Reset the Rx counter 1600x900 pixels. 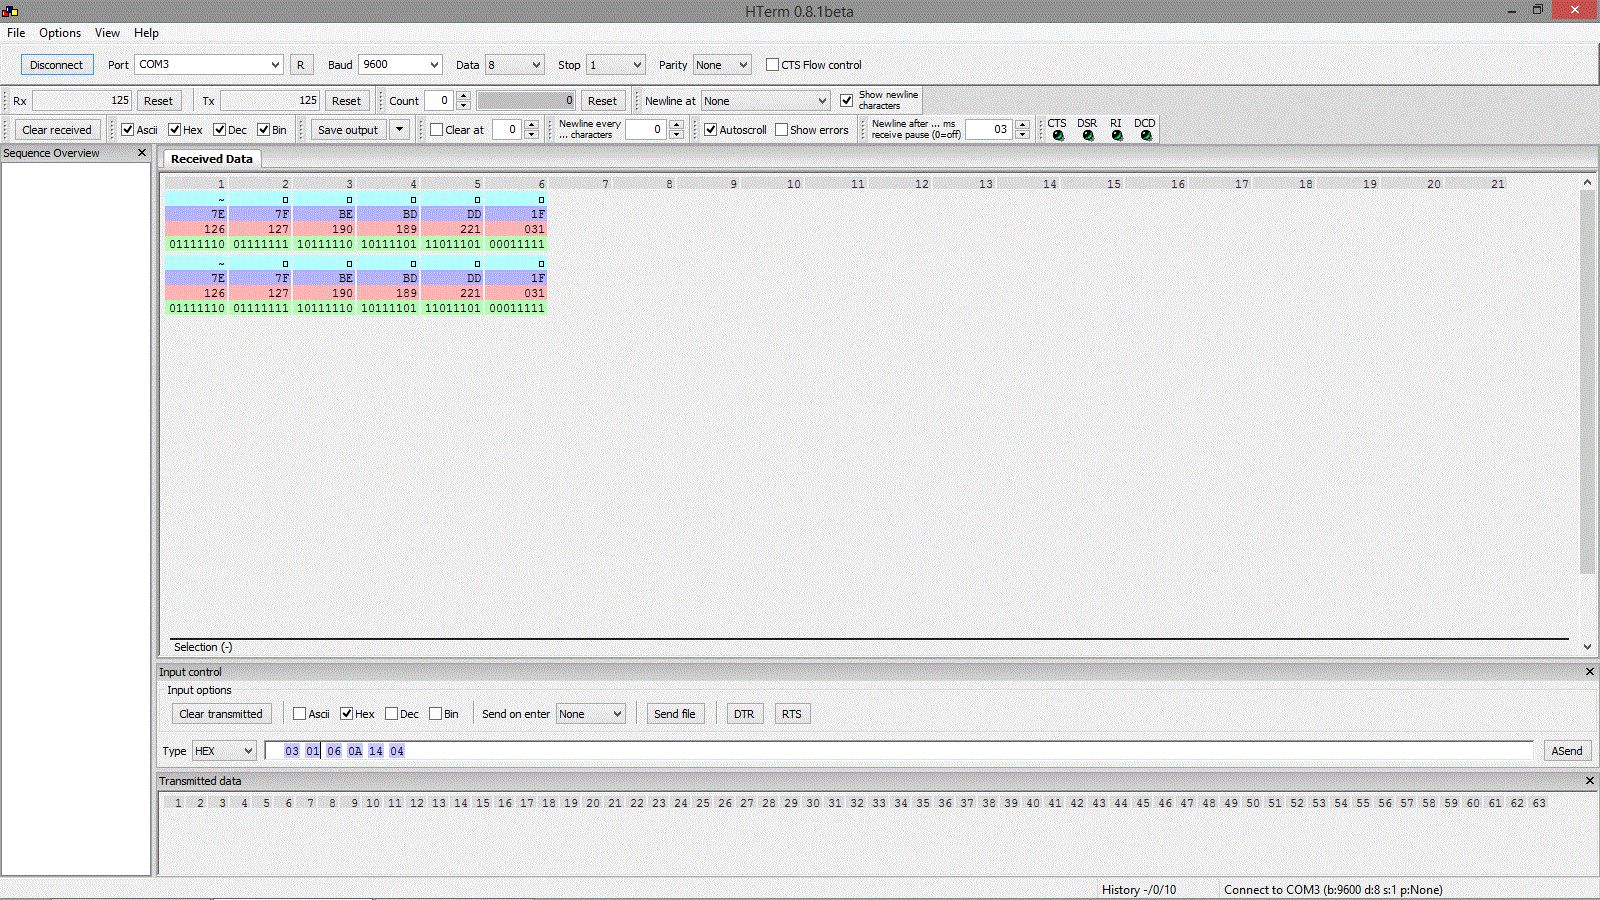coord(158,101)
